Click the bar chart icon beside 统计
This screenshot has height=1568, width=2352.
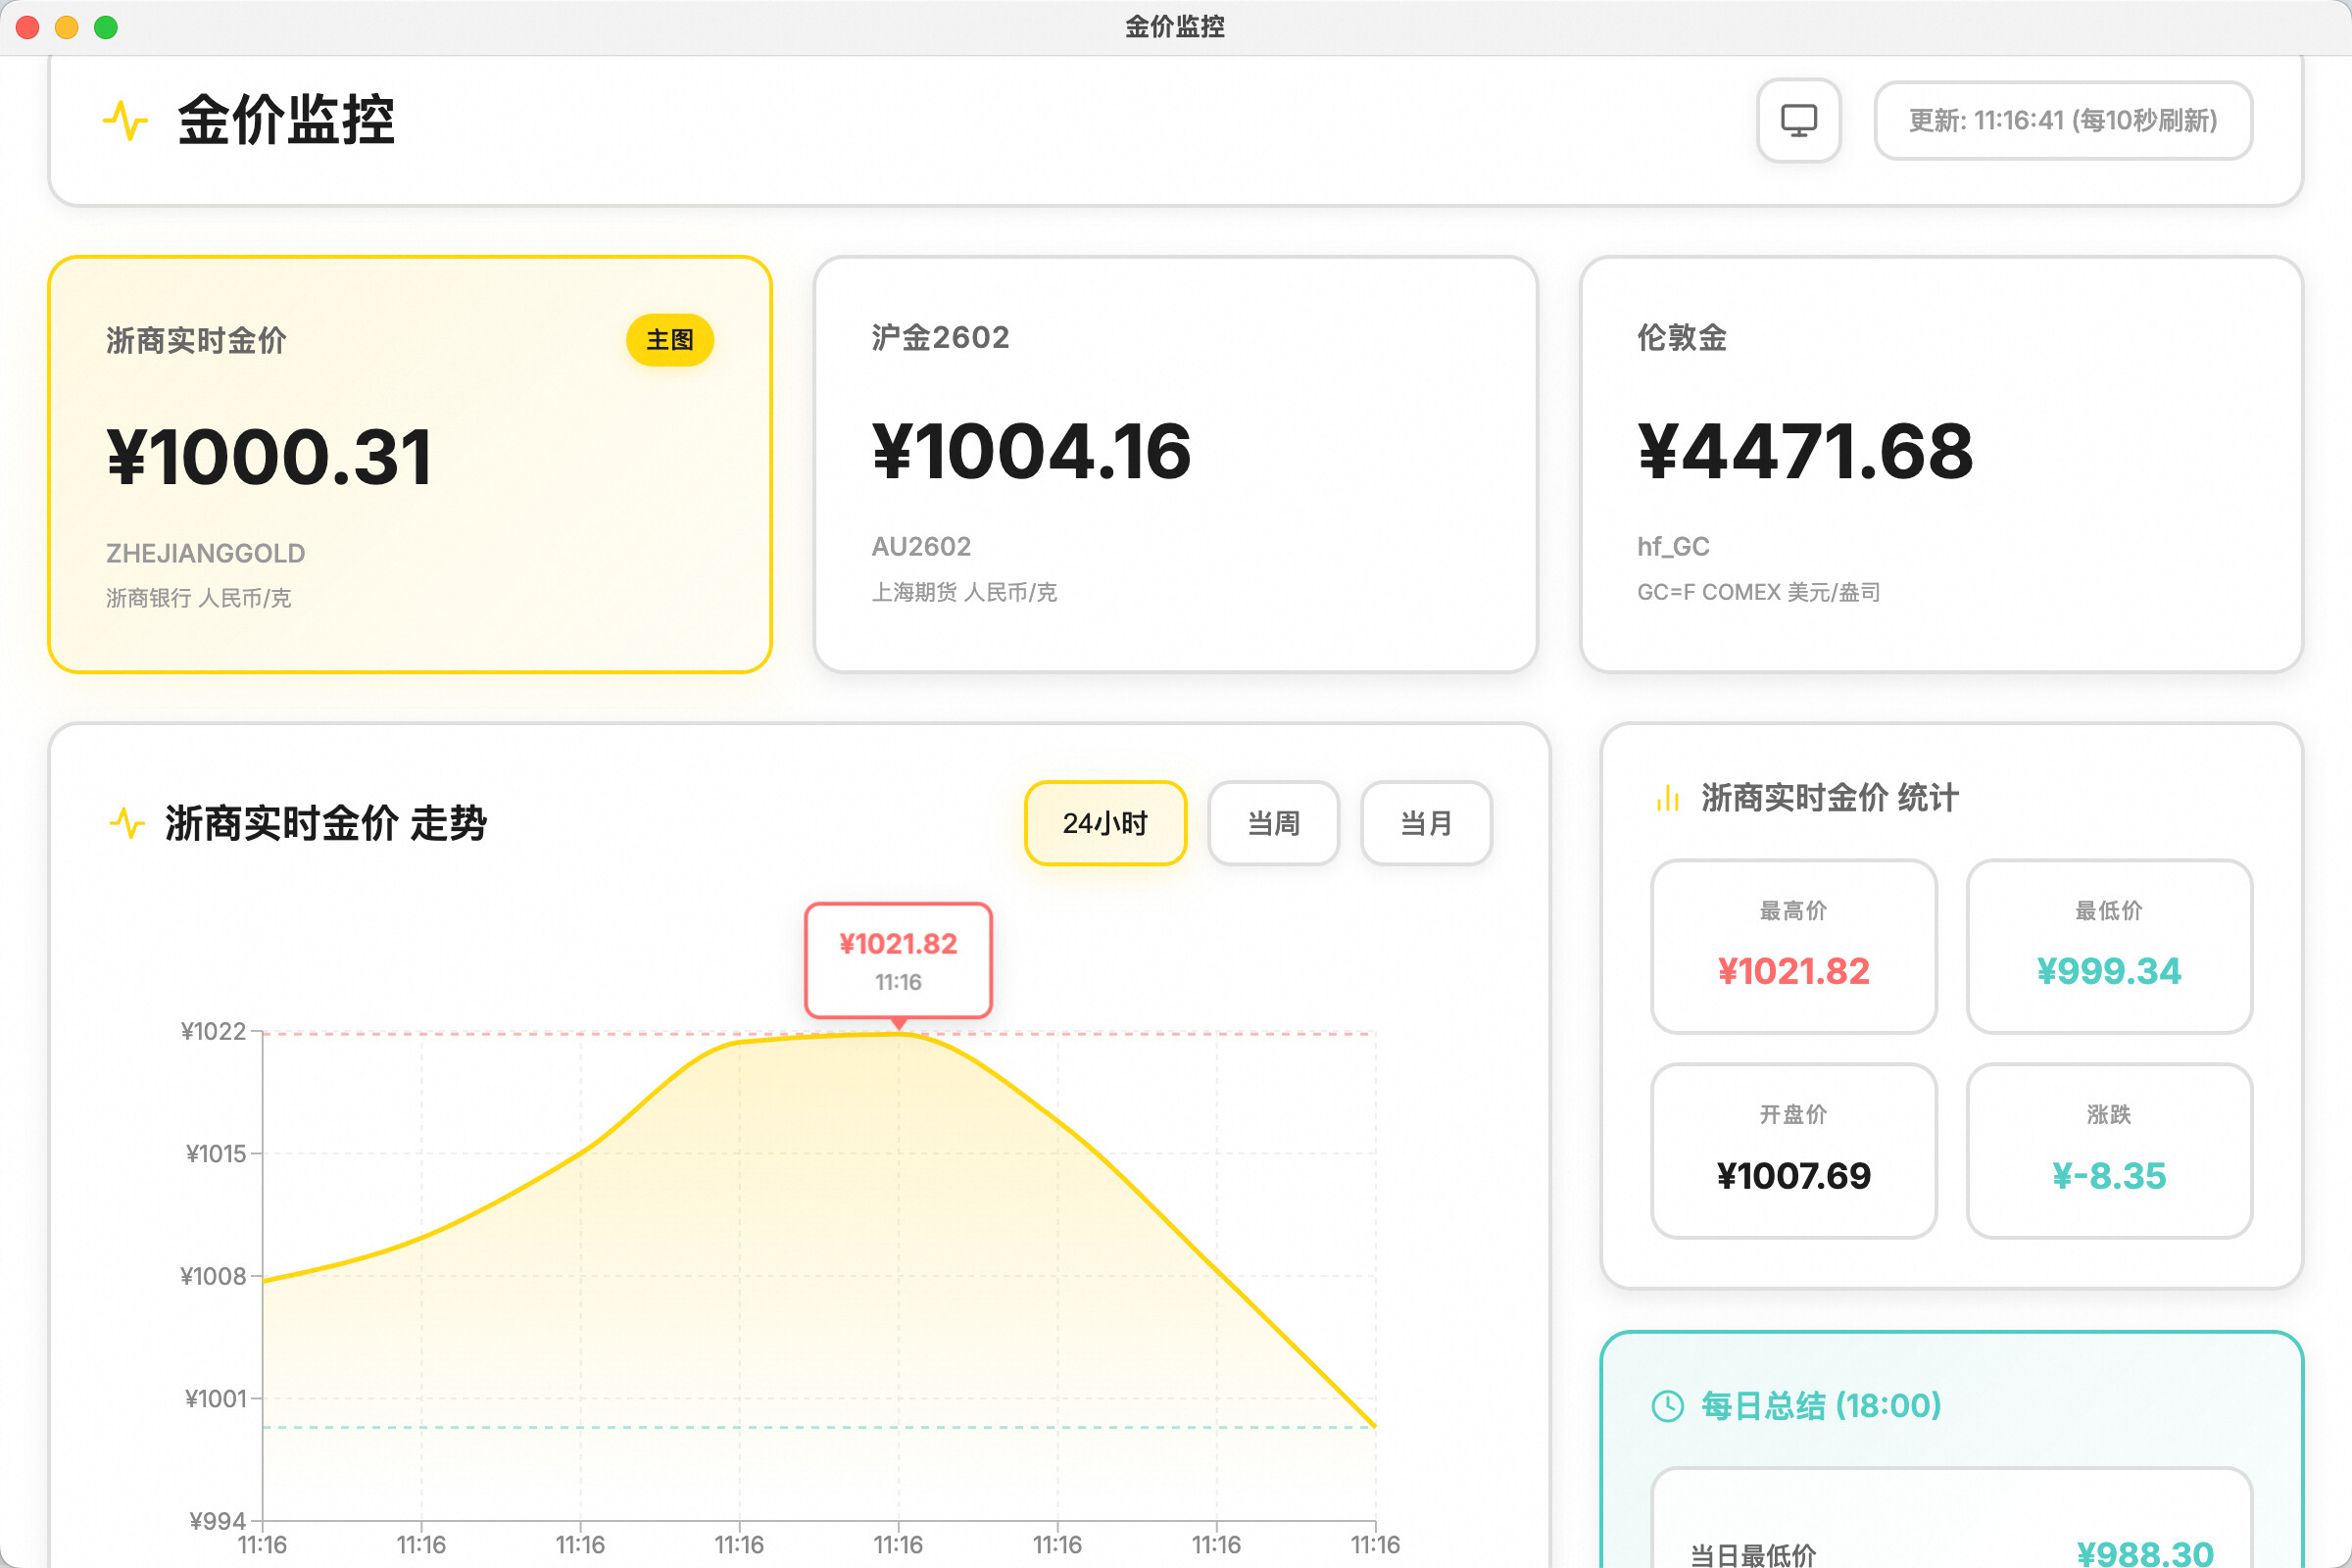pos(1667,797)
